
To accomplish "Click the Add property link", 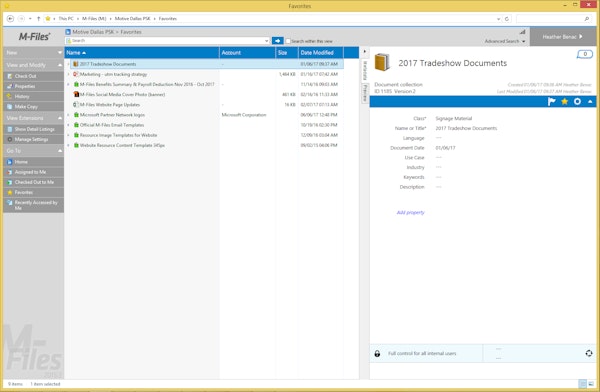I will 411,212.
